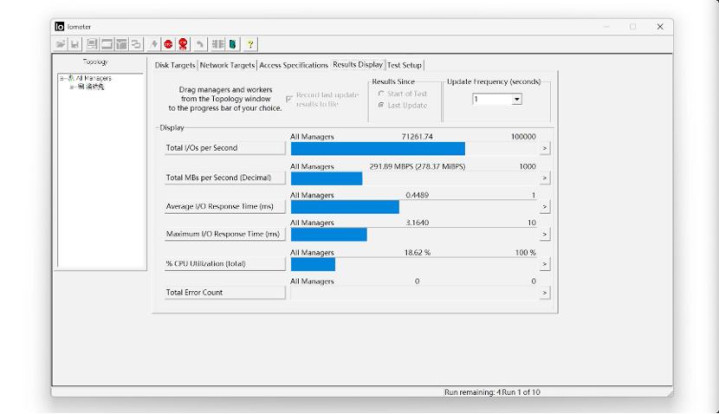Click the Total I/Os per Second button

[225, 148]
